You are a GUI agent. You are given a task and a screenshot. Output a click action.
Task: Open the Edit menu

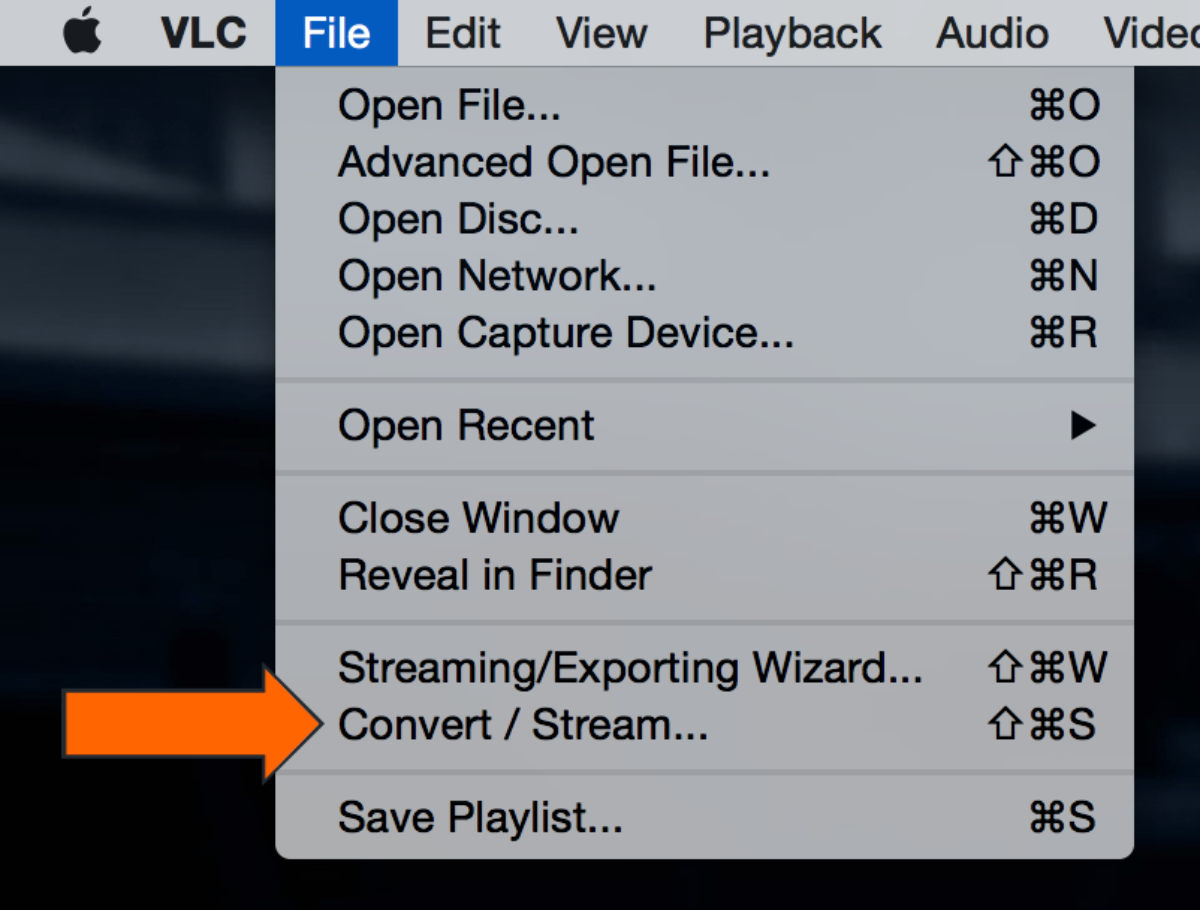(x=461, y=33)
